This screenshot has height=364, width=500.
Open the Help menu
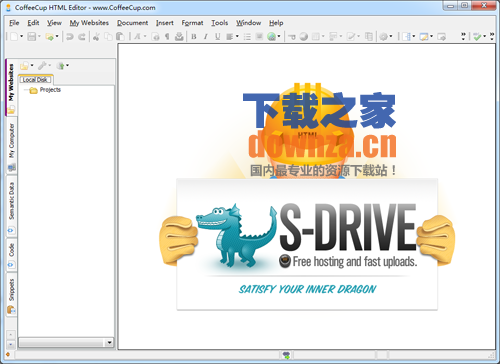[276, 23]
